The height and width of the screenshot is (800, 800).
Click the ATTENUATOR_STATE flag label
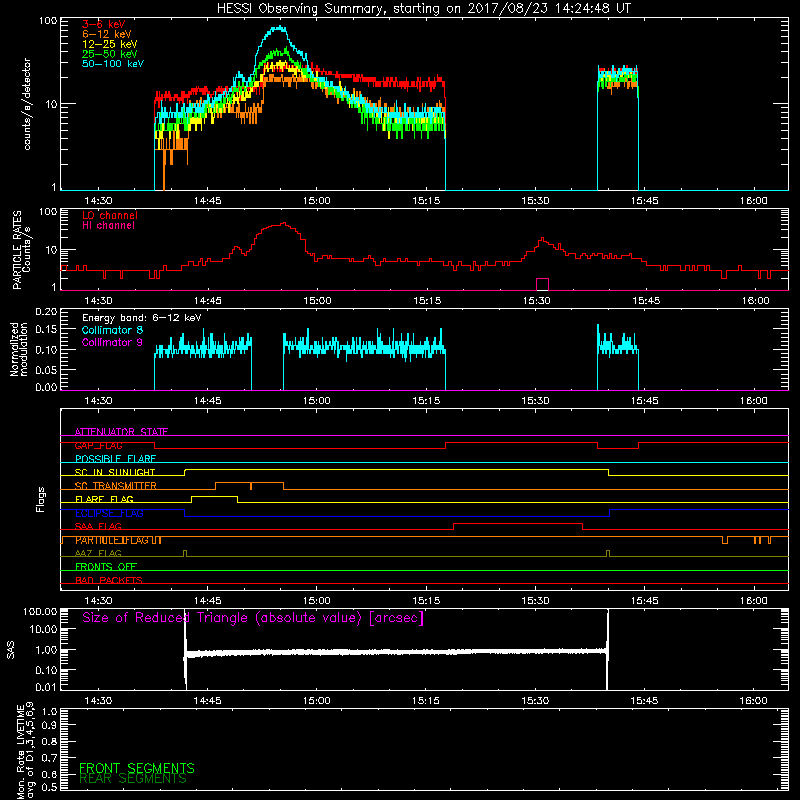pyautogui.click(x=121, y=432)
